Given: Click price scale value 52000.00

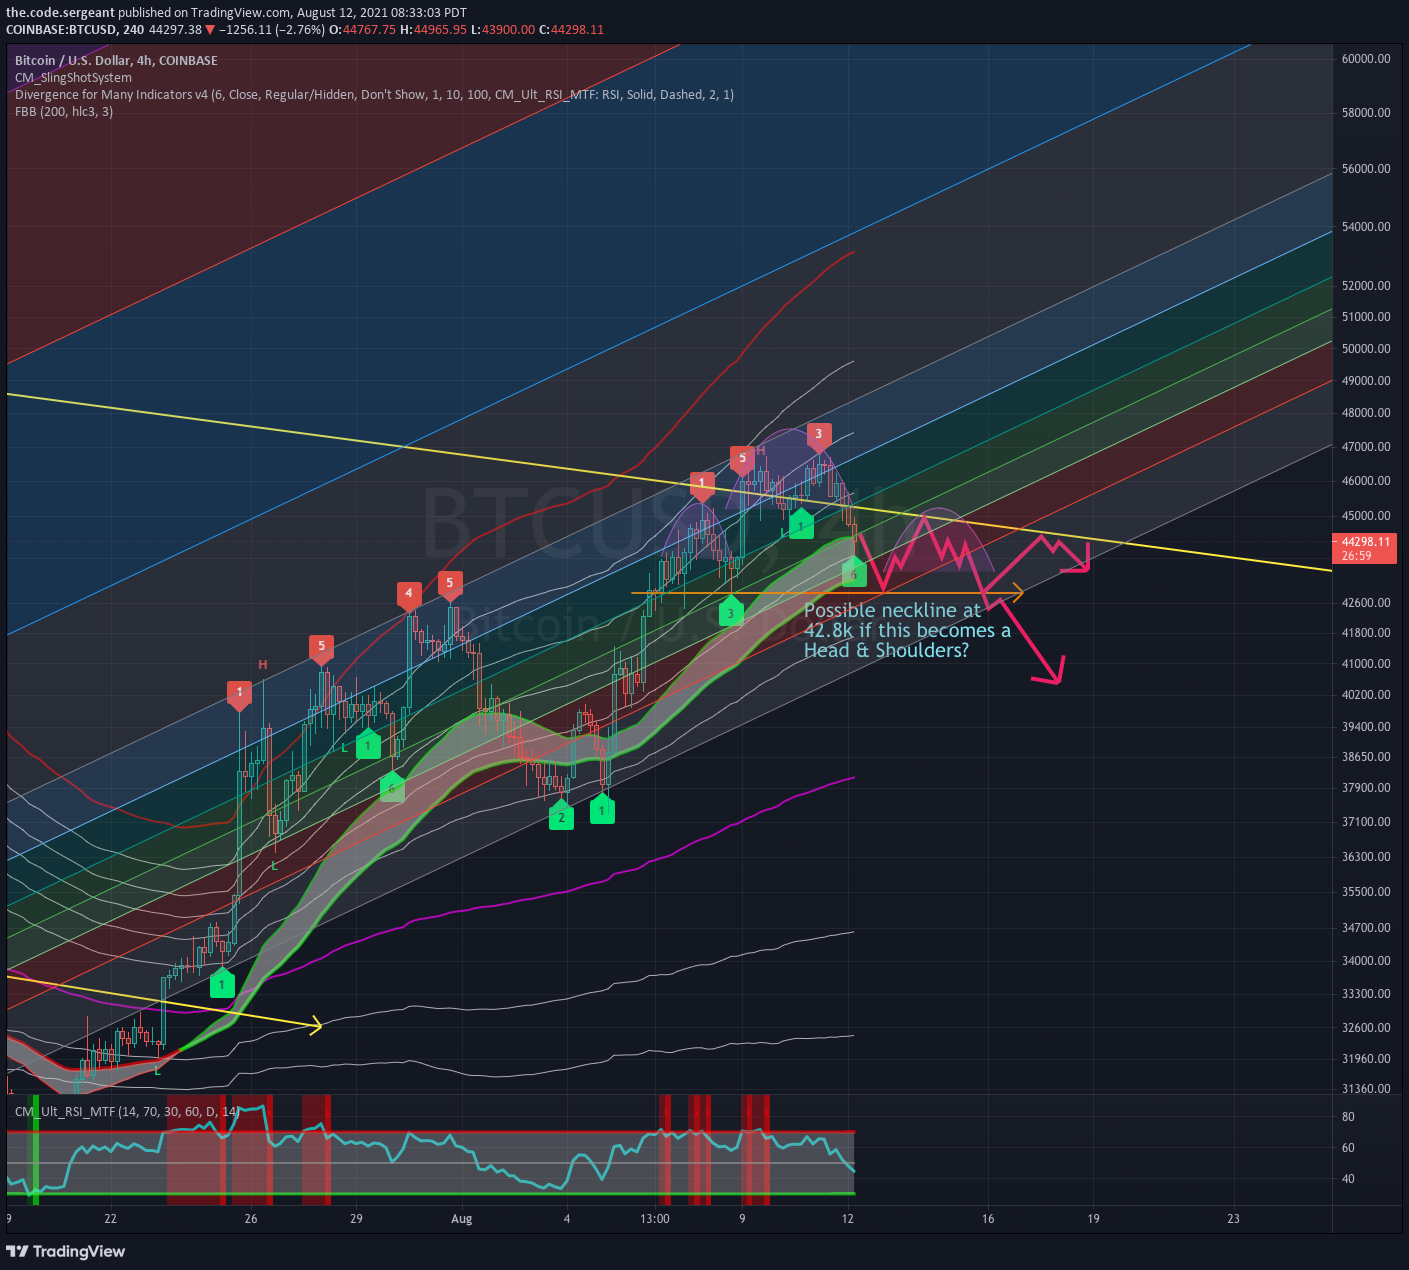Looking at the screenshot, I should [x=1366, y=285].
